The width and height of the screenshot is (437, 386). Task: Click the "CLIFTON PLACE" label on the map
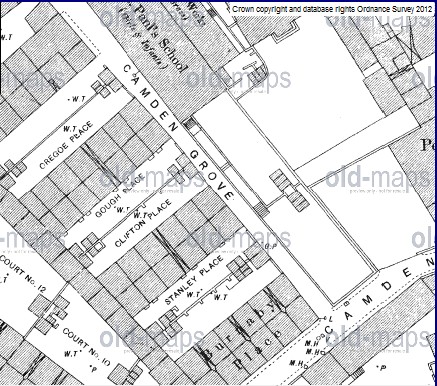tap(143, 223)
